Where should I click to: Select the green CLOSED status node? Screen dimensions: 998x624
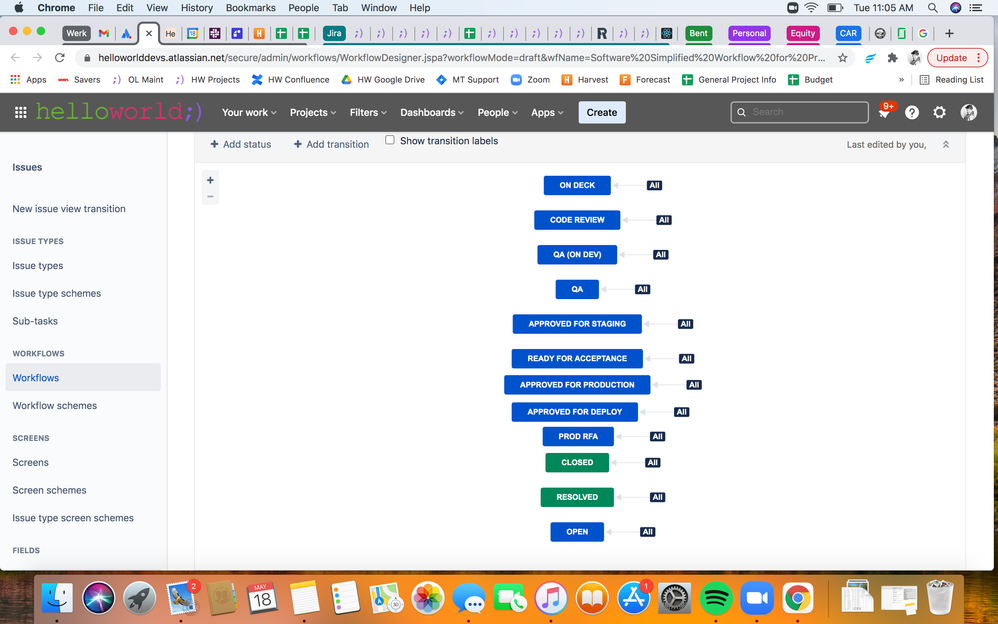[x=577, y=462]
